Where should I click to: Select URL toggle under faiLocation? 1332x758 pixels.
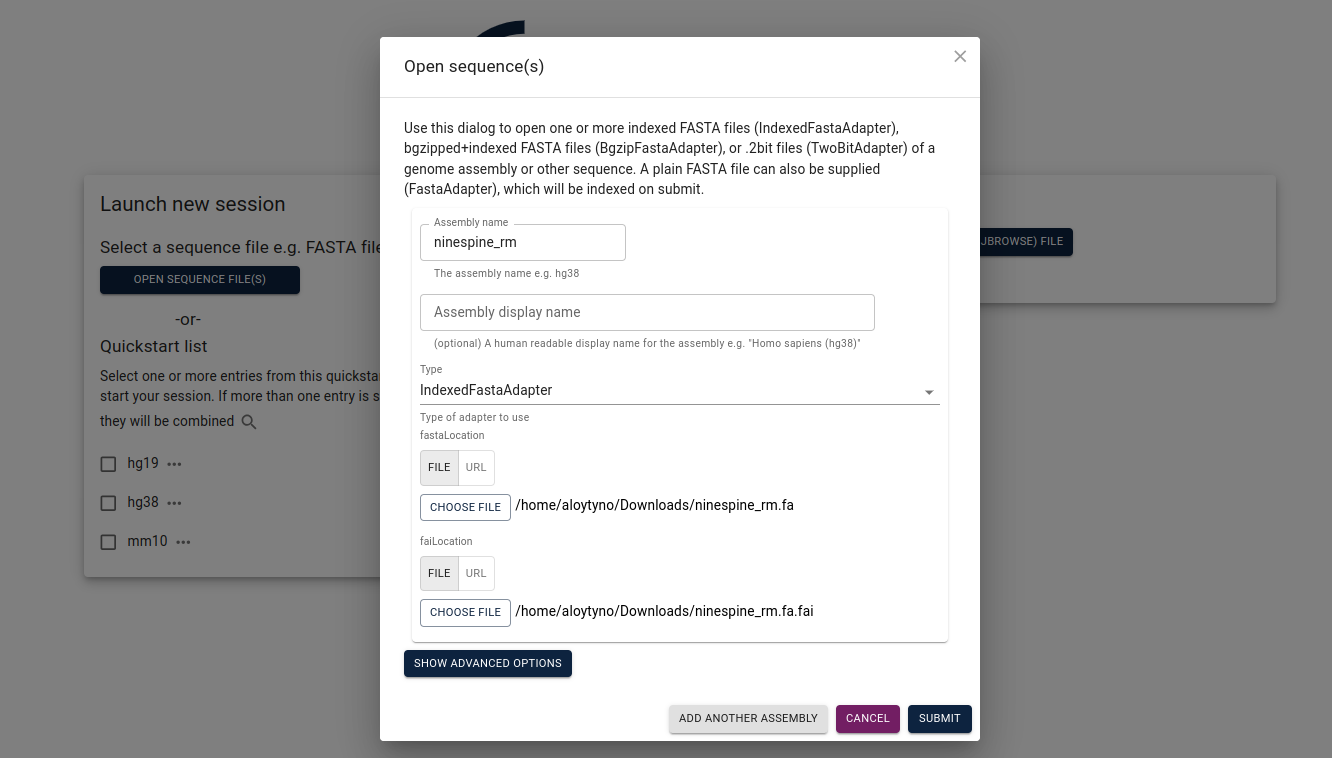pyautogui.click(x=476, y=574)
